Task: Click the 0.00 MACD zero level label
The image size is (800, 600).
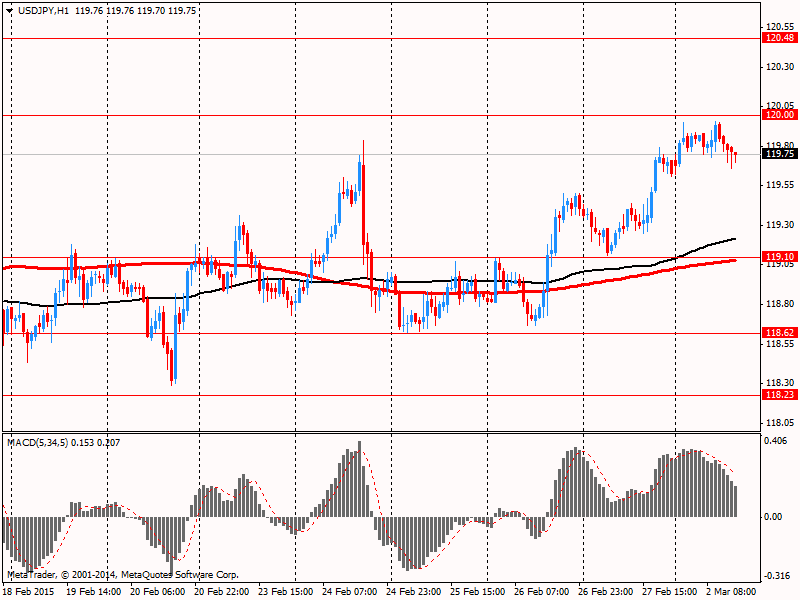Action: click(x=773, y=517)
